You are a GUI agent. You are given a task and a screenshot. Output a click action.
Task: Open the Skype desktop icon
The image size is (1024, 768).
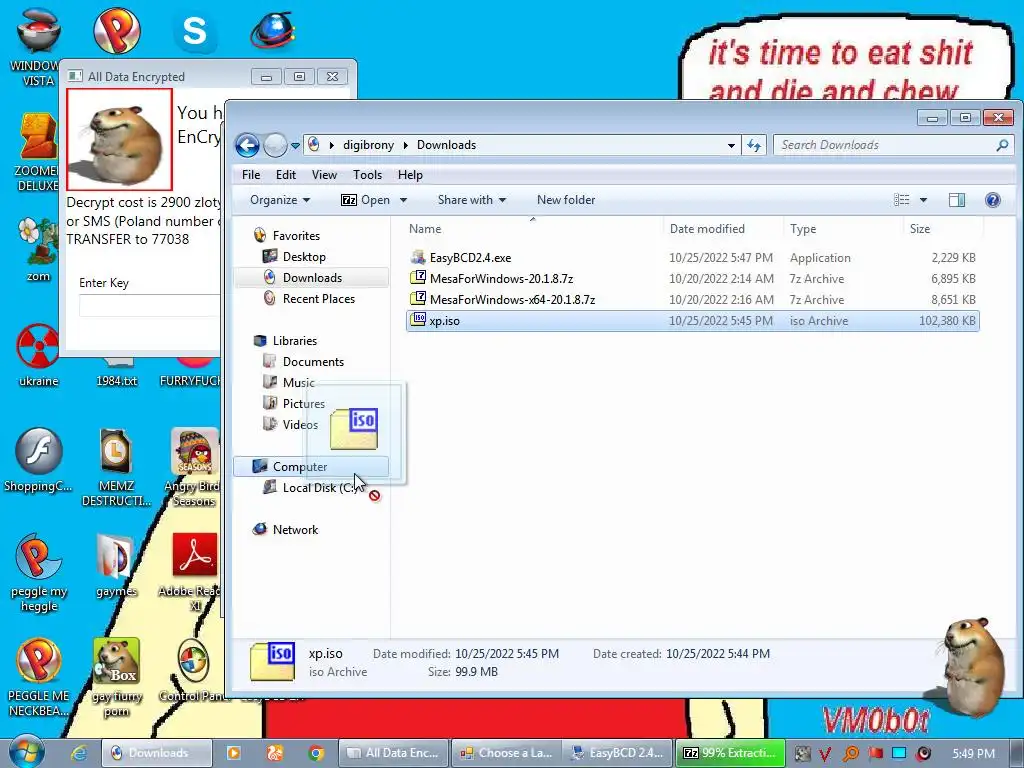[x=195, y=31]
